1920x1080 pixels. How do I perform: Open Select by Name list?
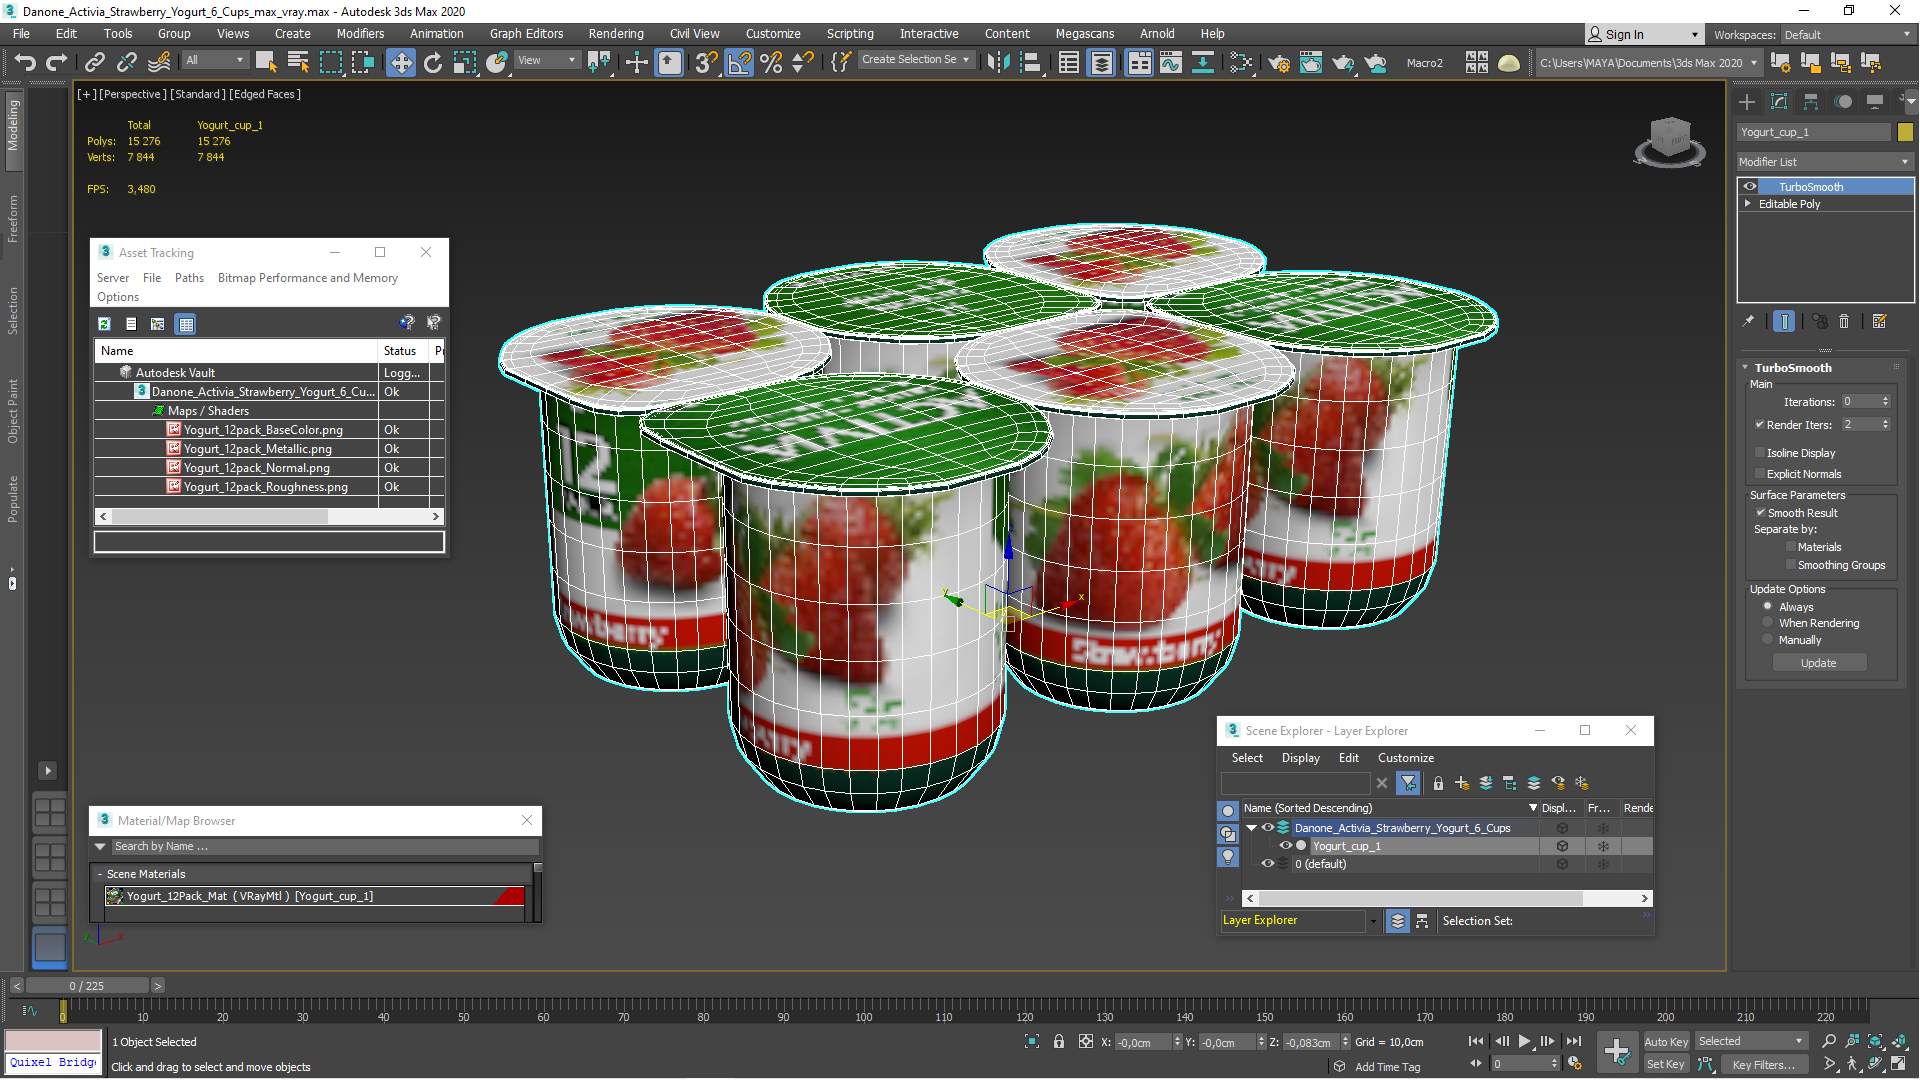coord(298,62)
